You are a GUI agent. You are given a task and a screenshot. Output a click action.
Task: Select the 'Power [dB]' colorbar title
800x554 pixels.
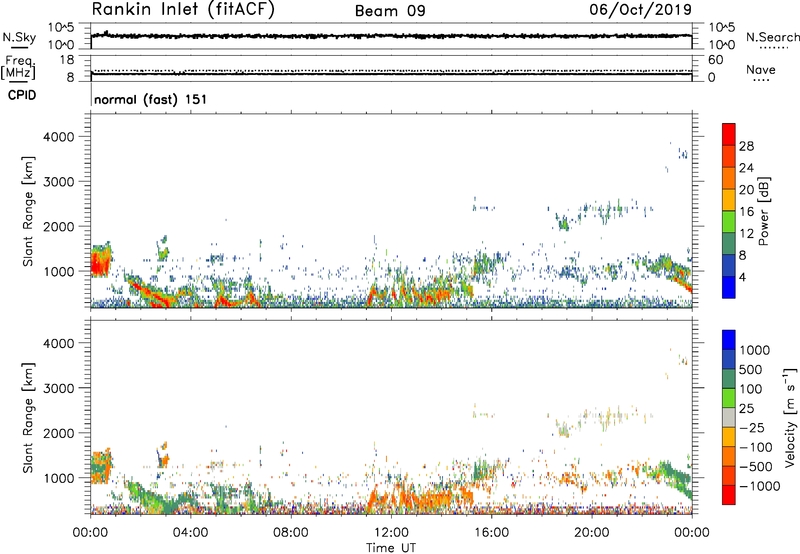[x=763, y=211]
